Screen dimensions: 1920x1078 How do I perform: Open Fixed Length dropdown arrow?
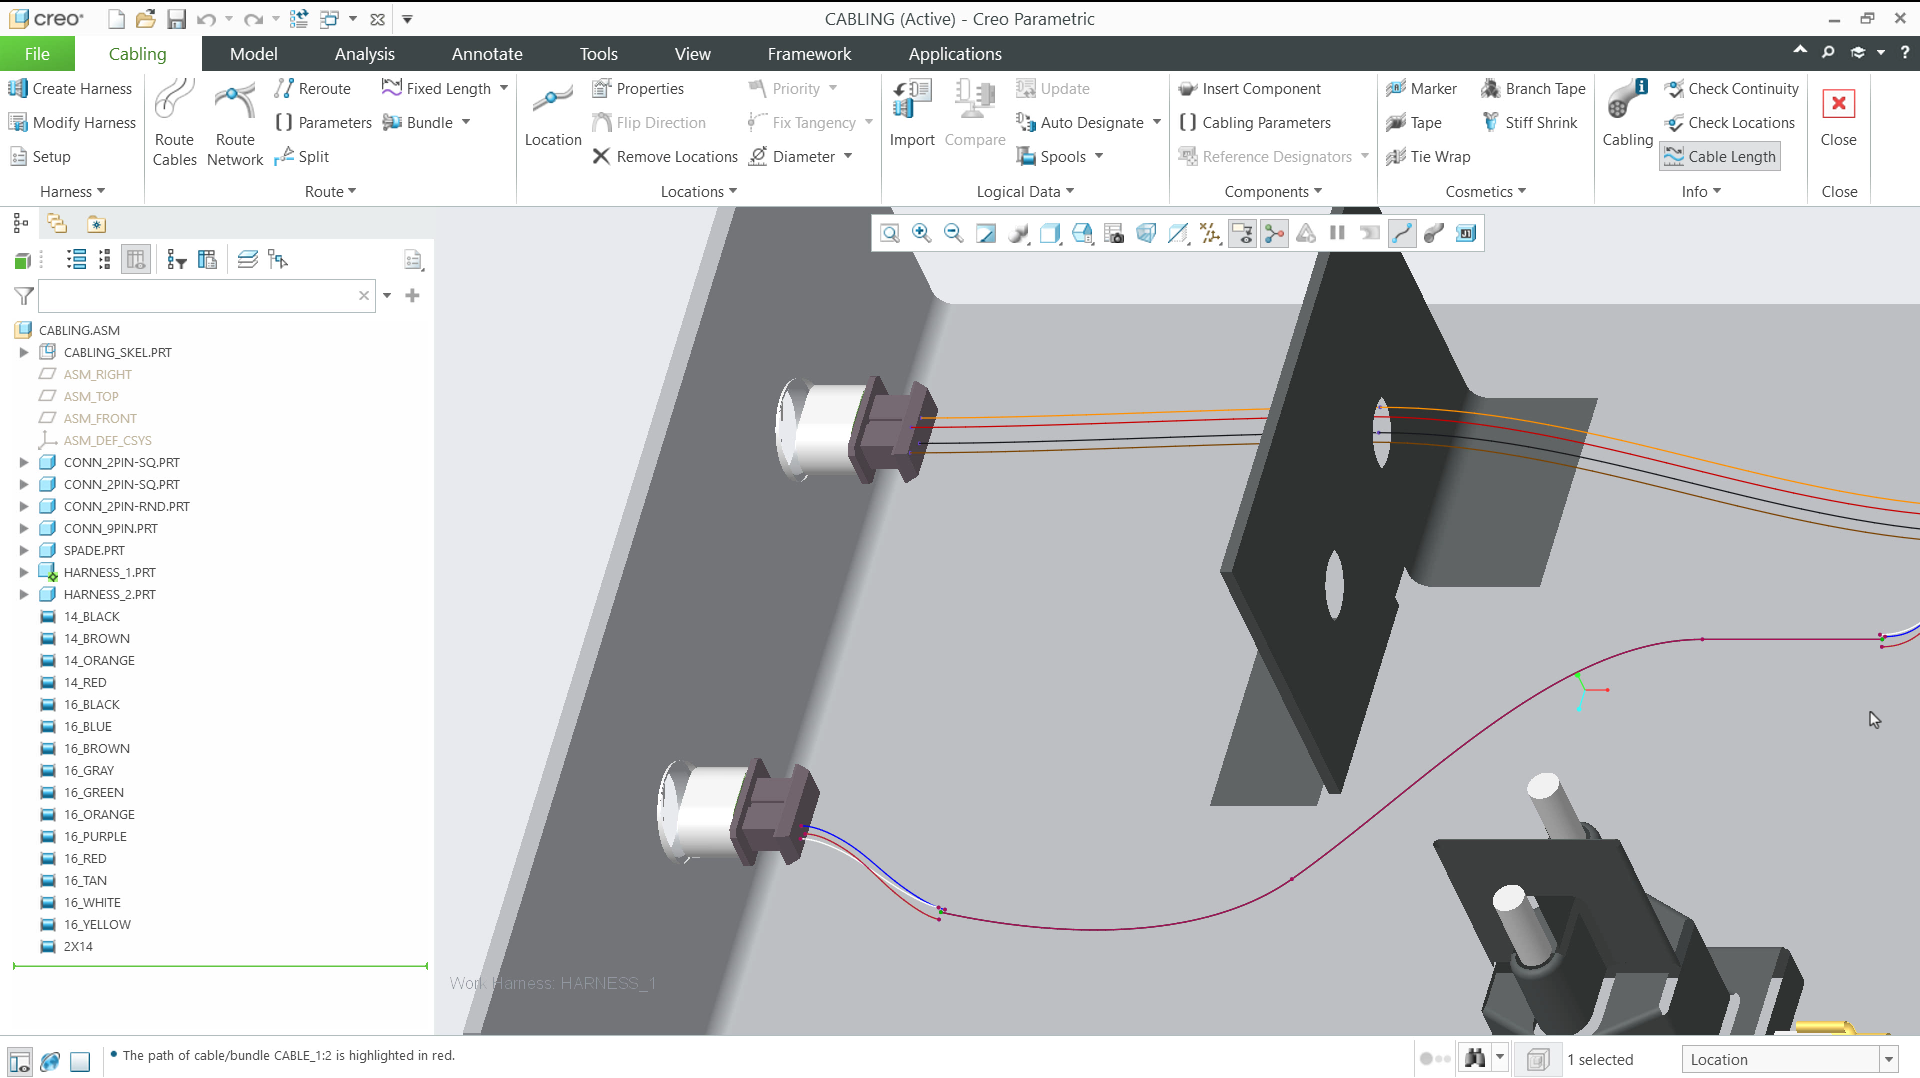(504, 88)
